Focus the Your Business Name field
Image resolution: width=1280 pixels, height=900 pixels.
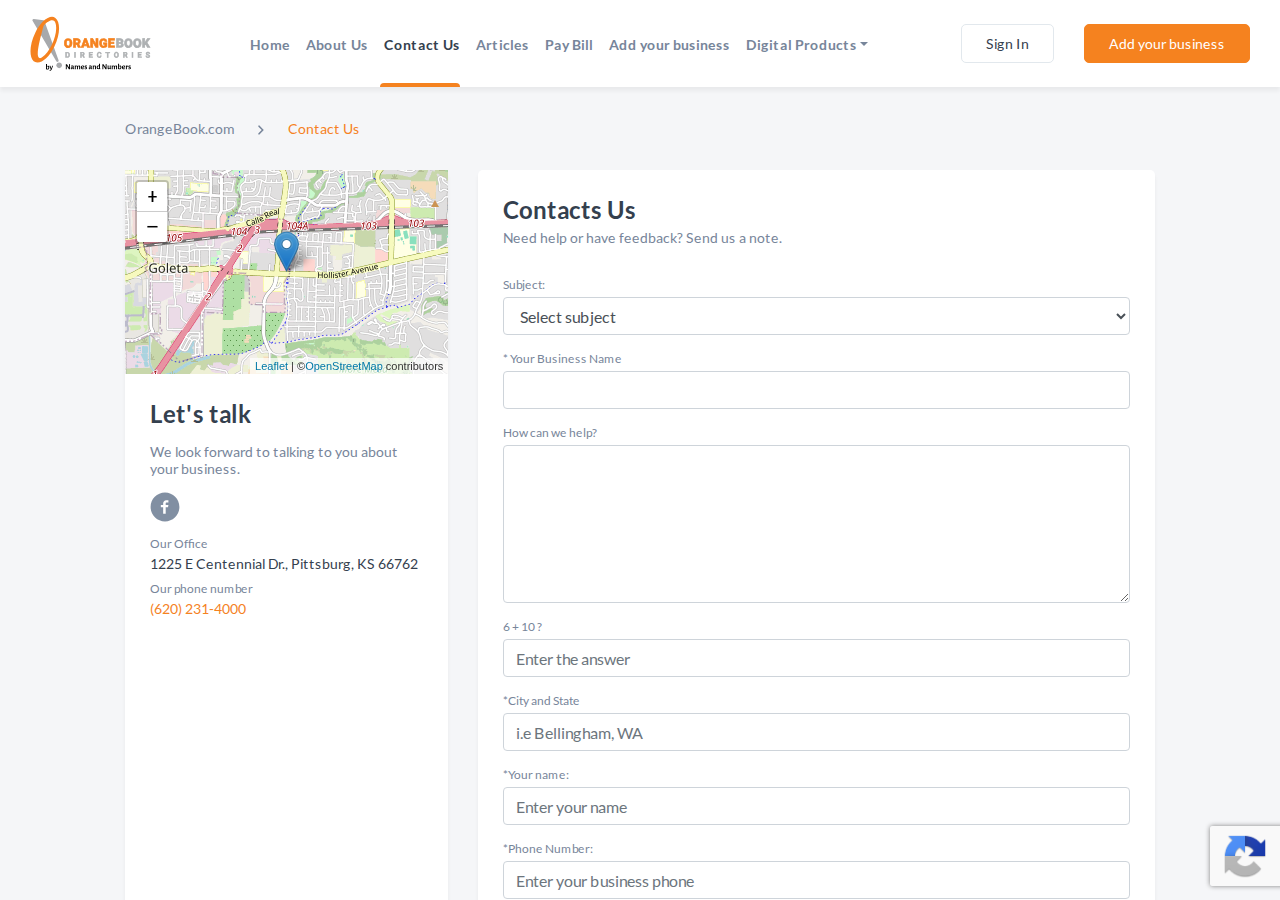click(x=816, y=390)
